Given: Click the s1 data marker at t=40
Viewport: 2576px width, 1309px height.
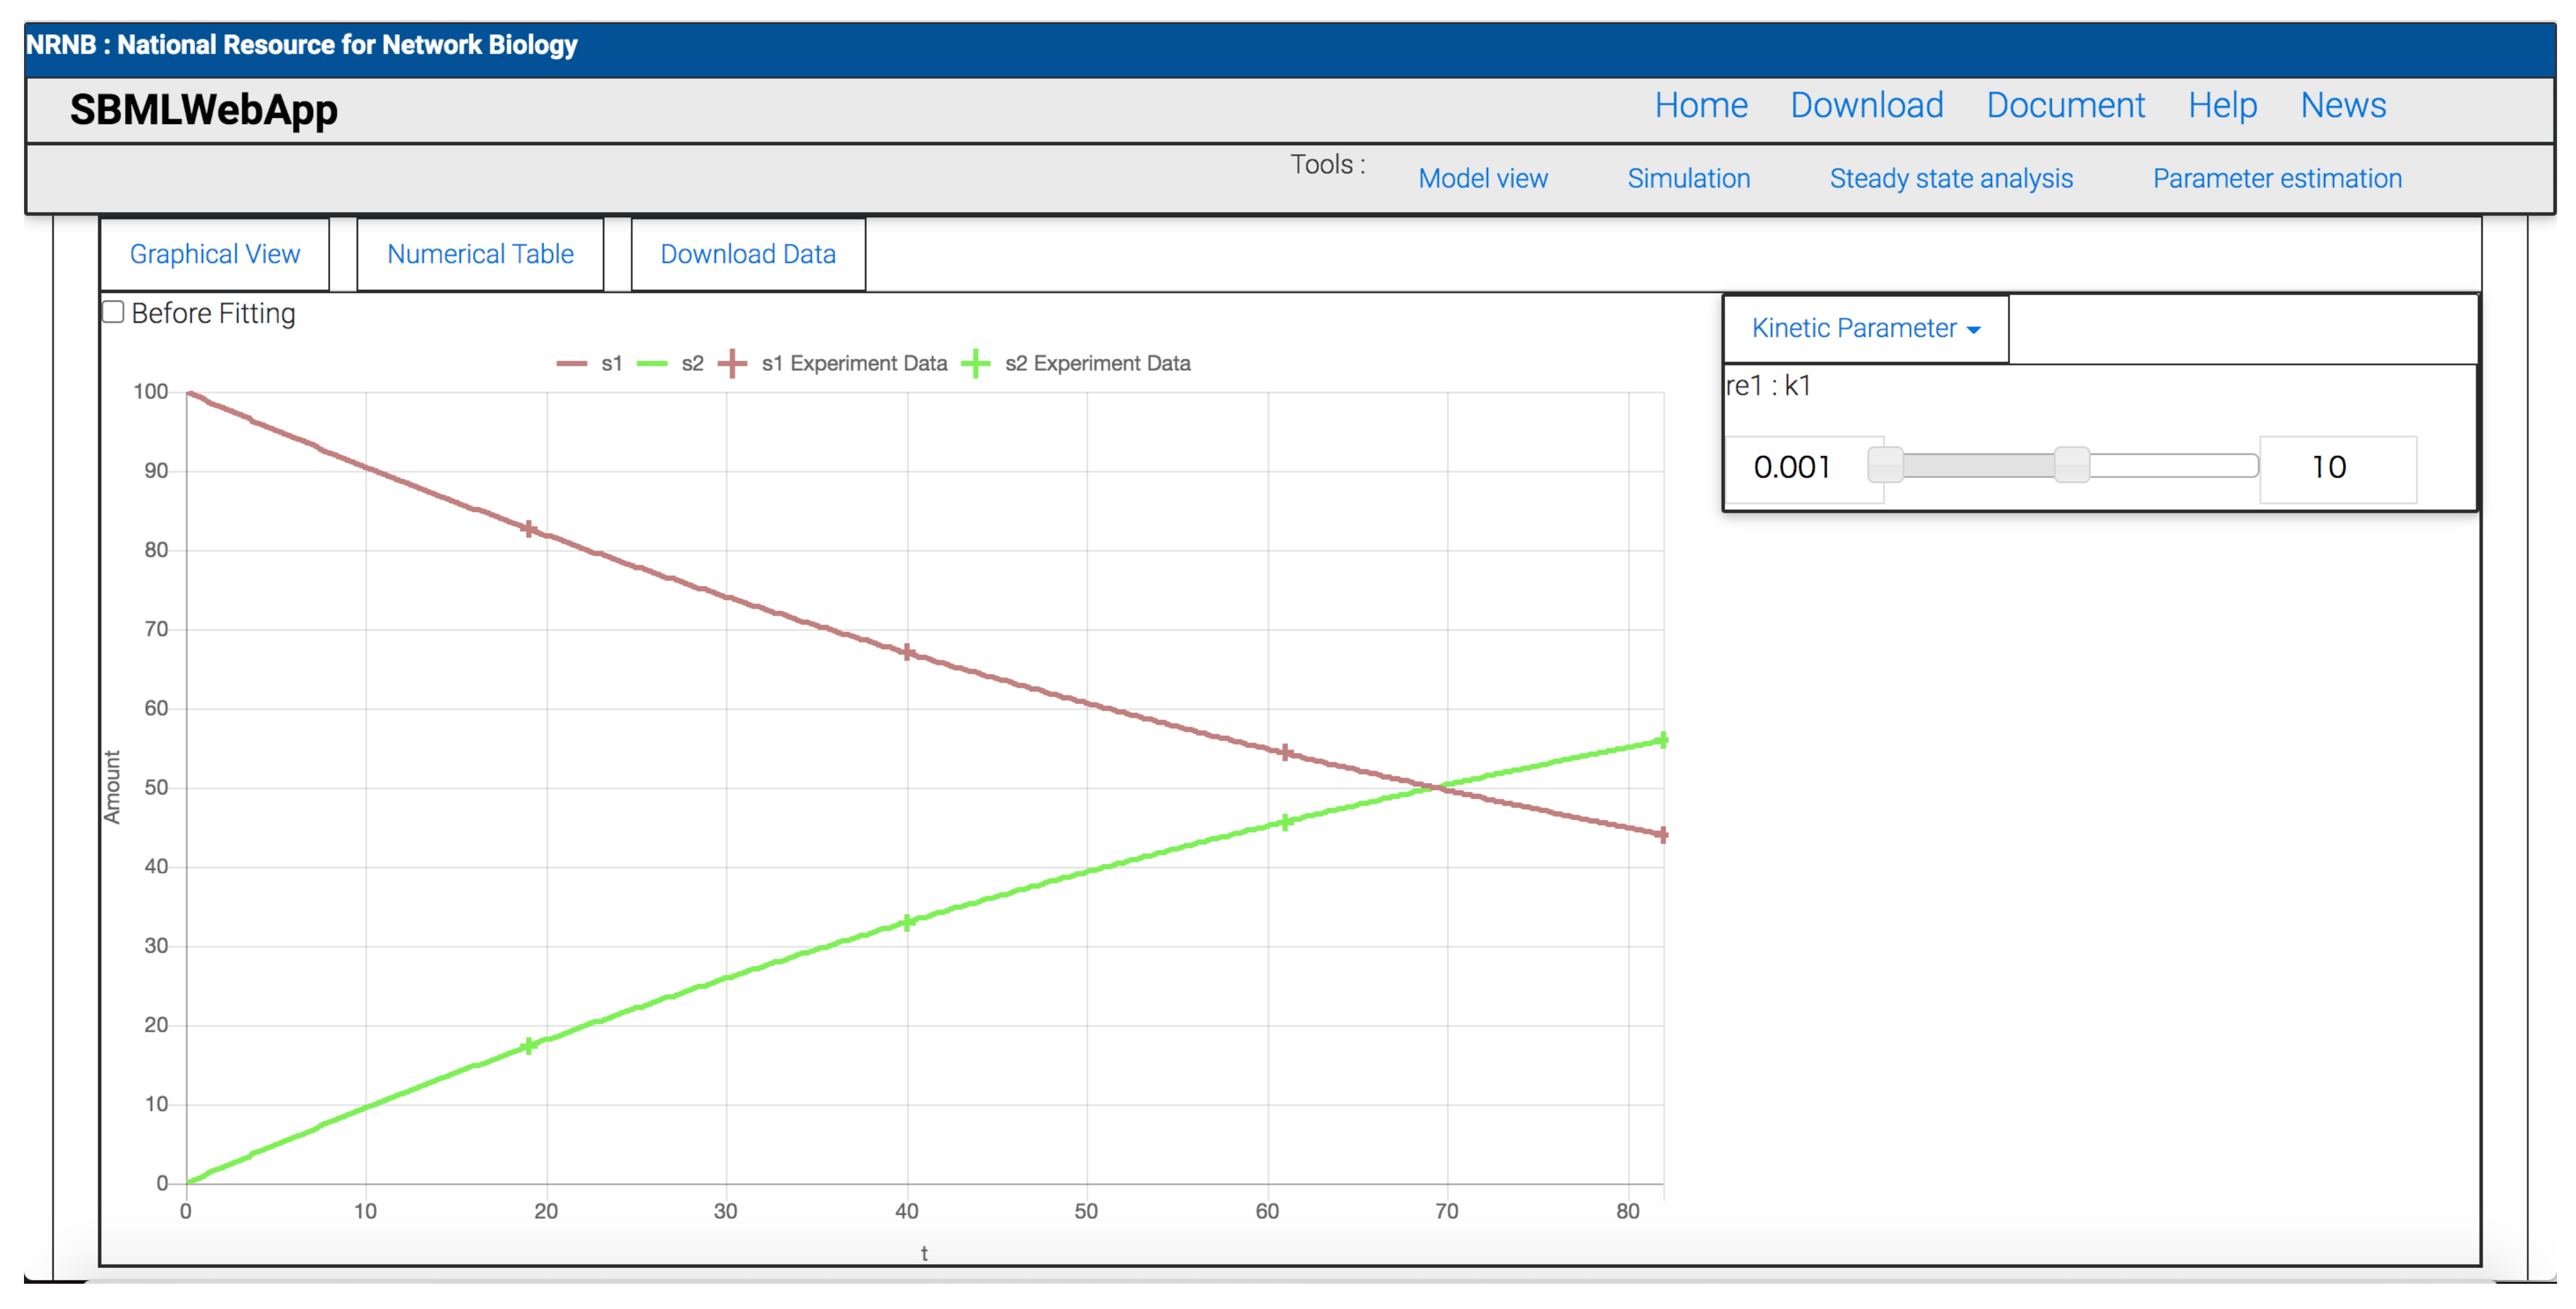Looking at the screenshot, I should tap(907, 653).
